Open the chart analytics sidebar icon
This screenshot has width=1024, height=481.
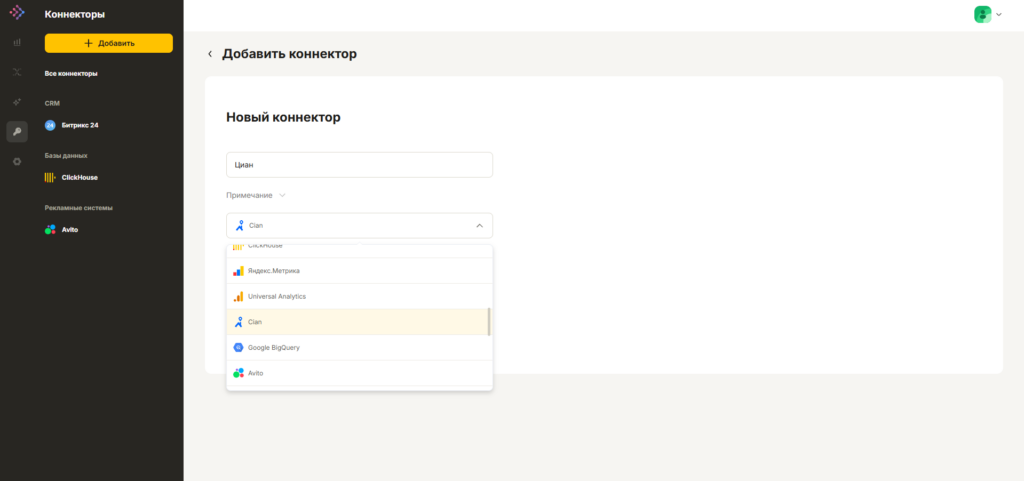tap(17, 42)
